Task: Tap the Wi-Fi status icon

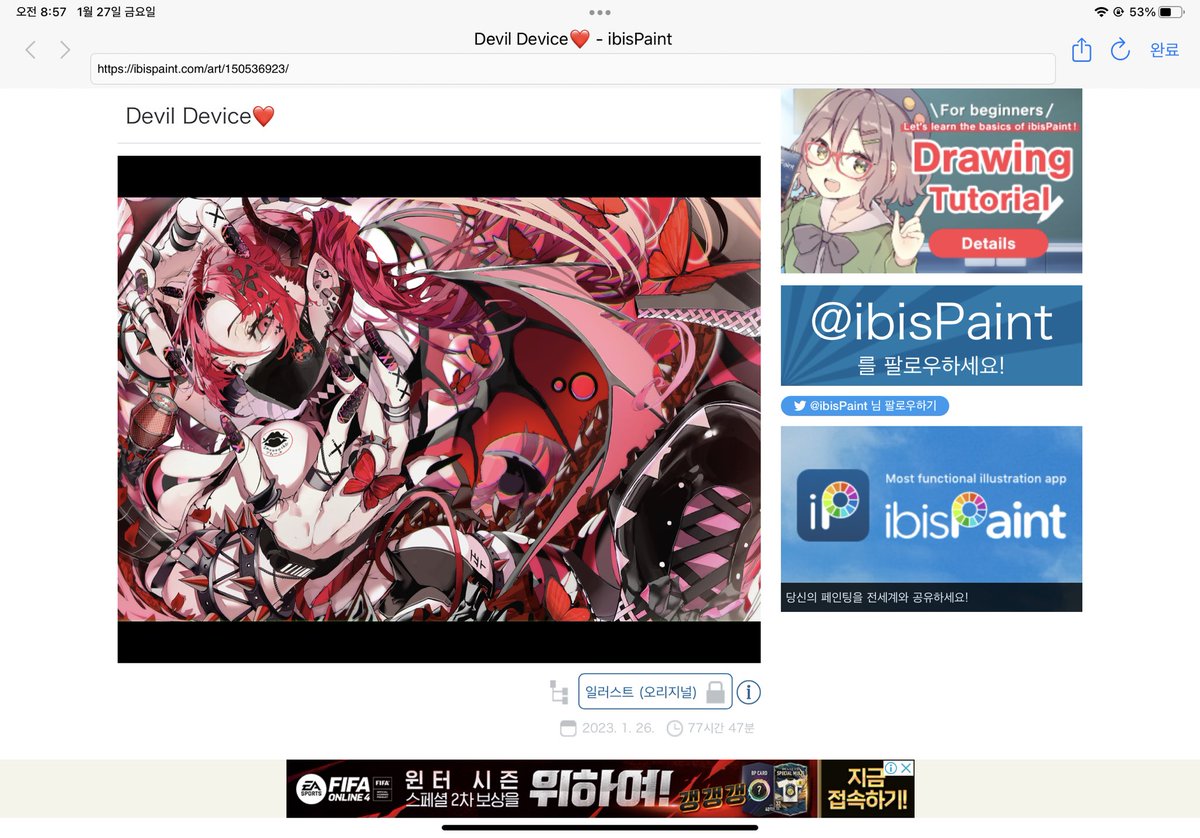Action: [x=1102, y=12]
